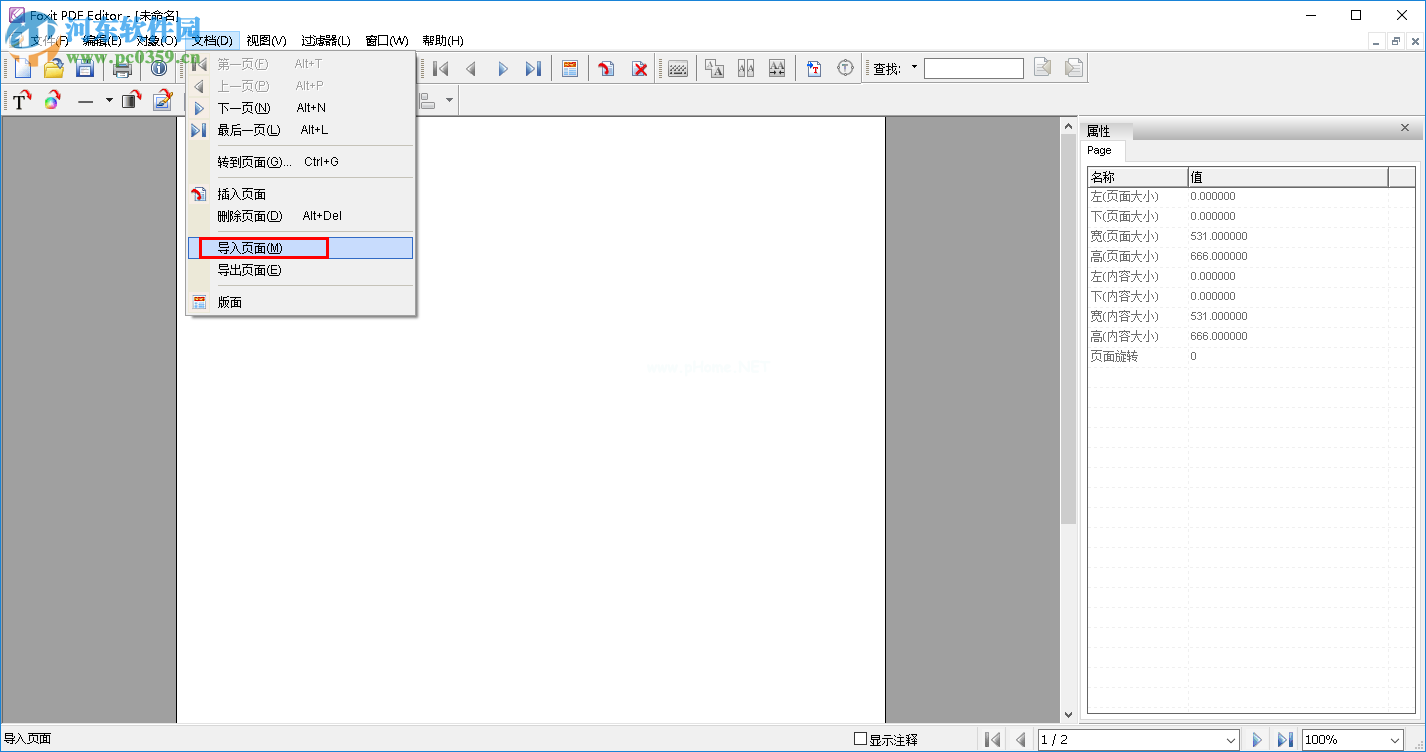
Task: Choose 插入页面 from the menu
Action: (300, 194)
